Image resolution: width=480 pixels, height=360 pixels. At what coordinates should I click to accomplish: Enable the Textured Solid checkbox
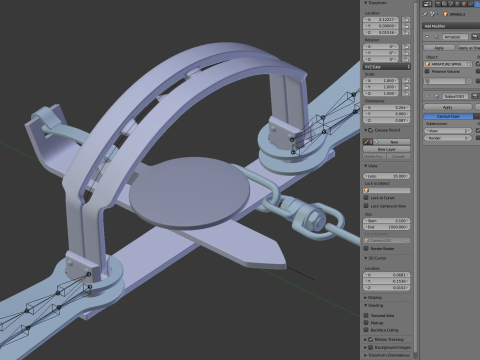[366, 315]
